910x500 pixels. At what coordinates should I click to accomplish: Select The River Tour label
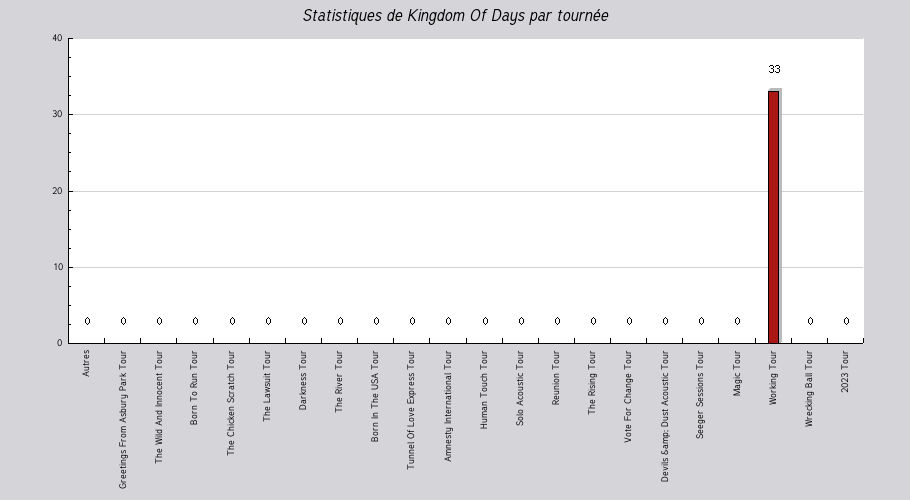click(338, 381)
